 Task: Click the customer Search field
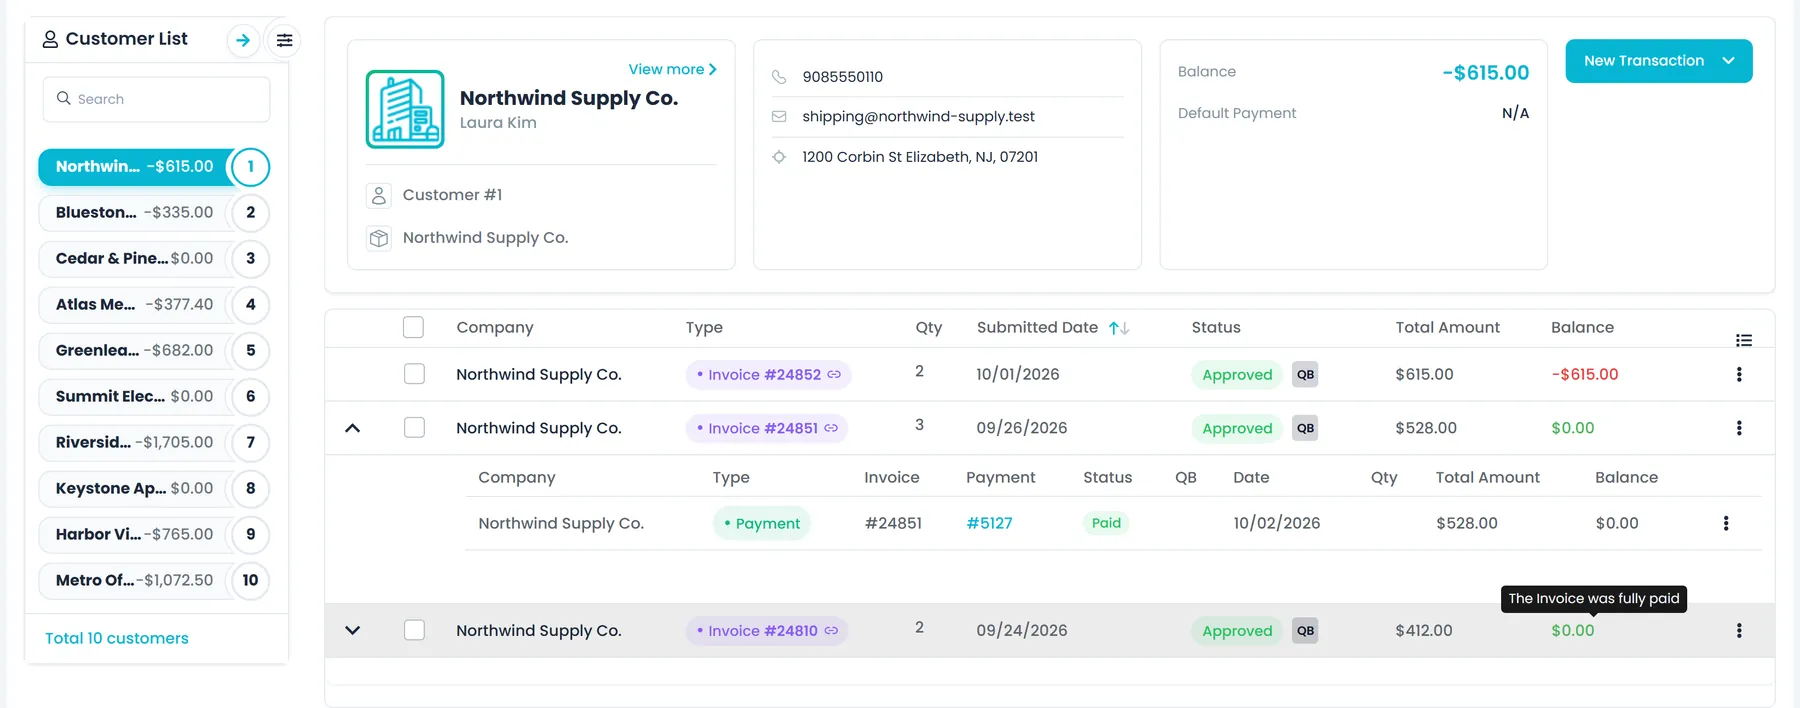tap(156, 99)
